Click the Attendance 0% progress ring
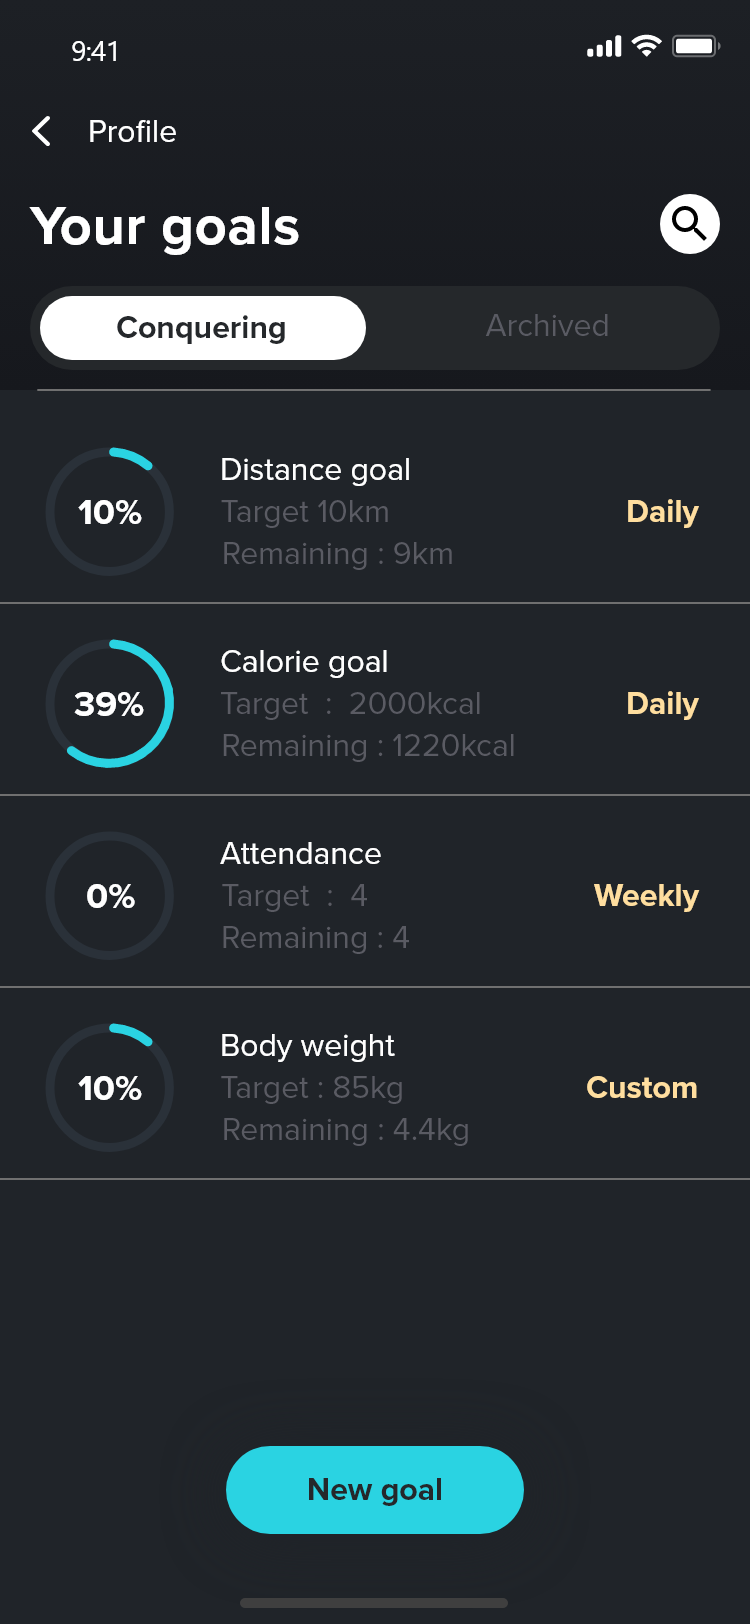The height and width of the screenshot is (1624, 750). click(110, 896)
